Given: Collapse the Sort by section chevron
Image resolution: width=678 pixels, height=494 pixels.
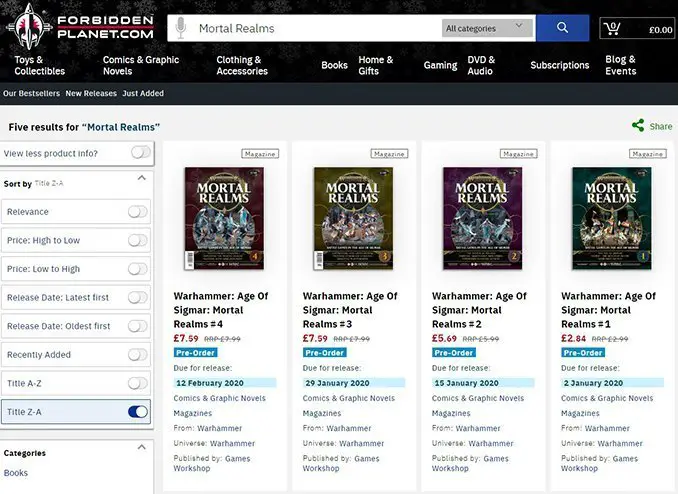Looking at the screenshot, I should [141, 178].
